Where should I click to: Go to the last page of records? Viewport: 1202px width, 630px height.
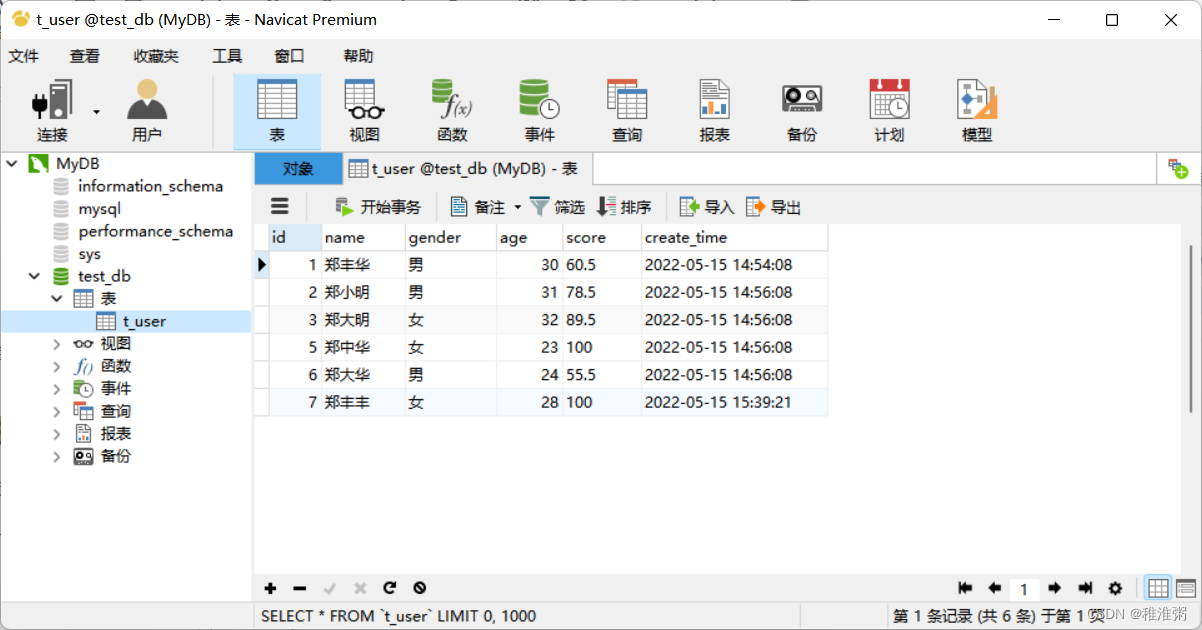click(1085, 589)
